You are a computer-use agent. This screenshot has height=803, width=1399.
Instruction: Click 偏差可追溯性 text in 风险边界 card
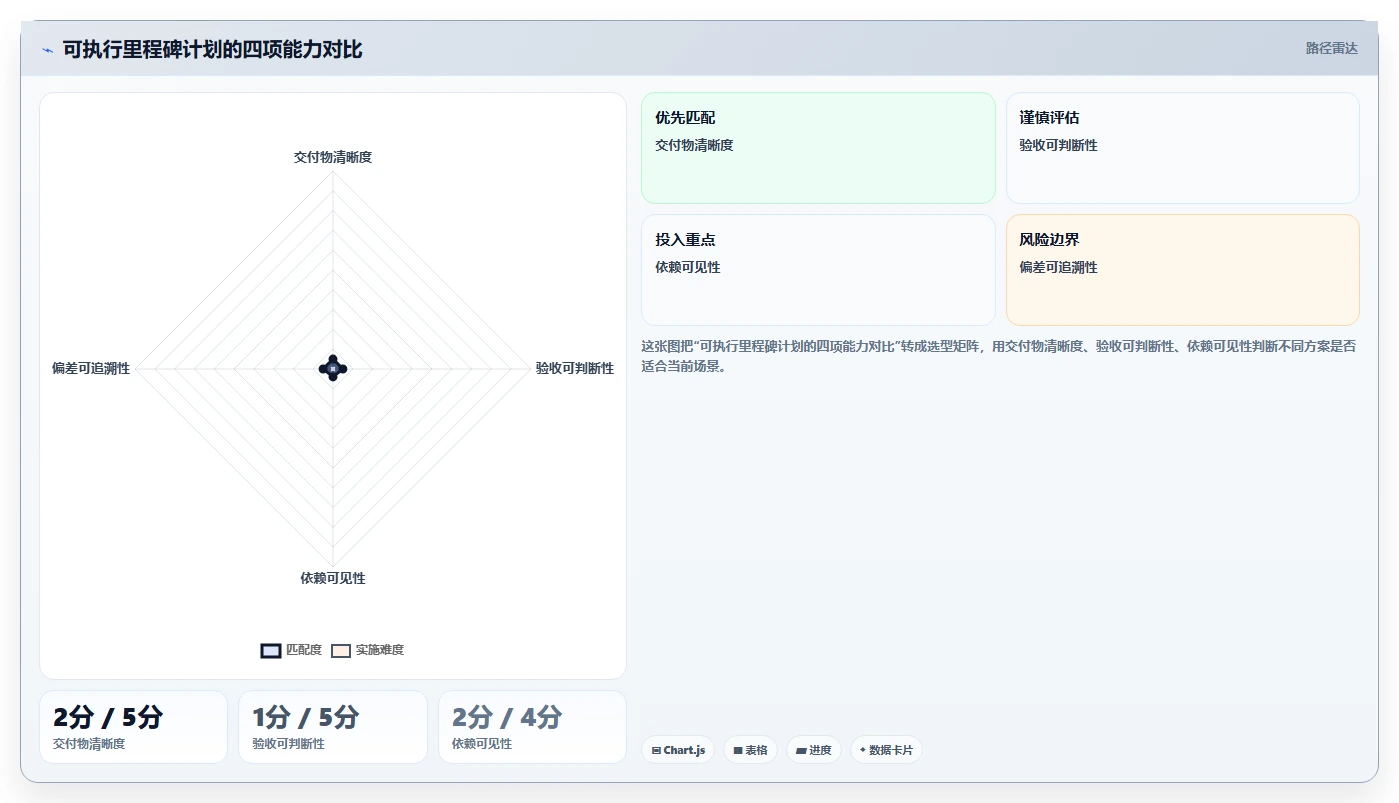point(1058,267)
